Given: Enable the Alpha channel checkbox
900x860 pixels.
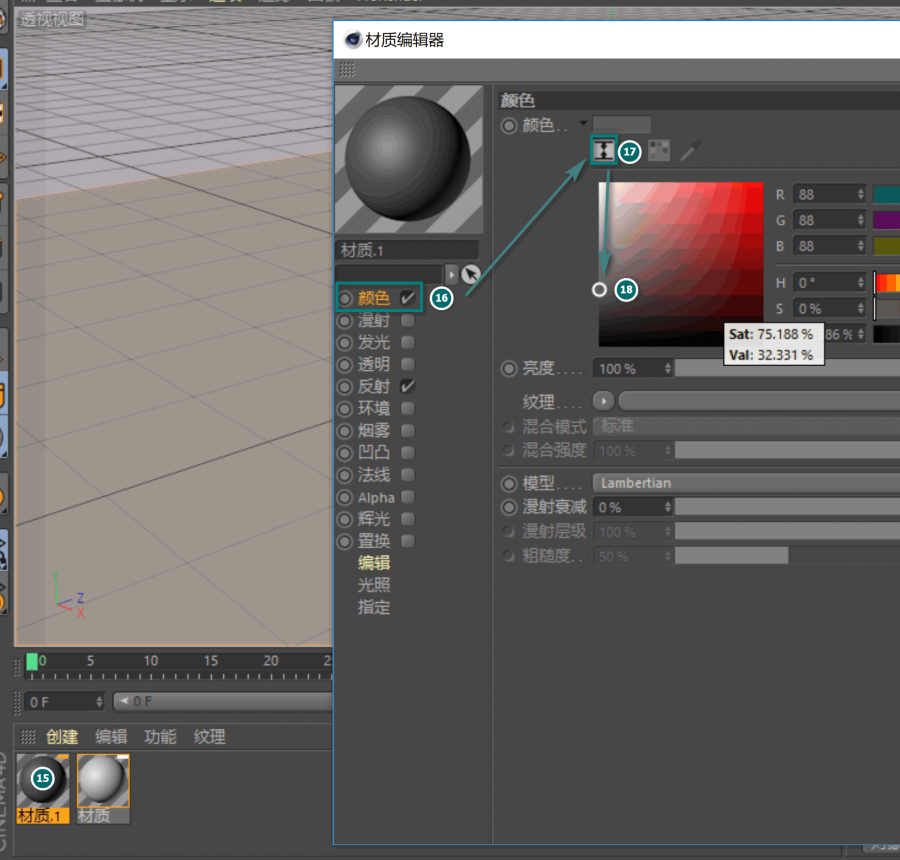Looking at the screenshot, I should click(x=408, y=497).
